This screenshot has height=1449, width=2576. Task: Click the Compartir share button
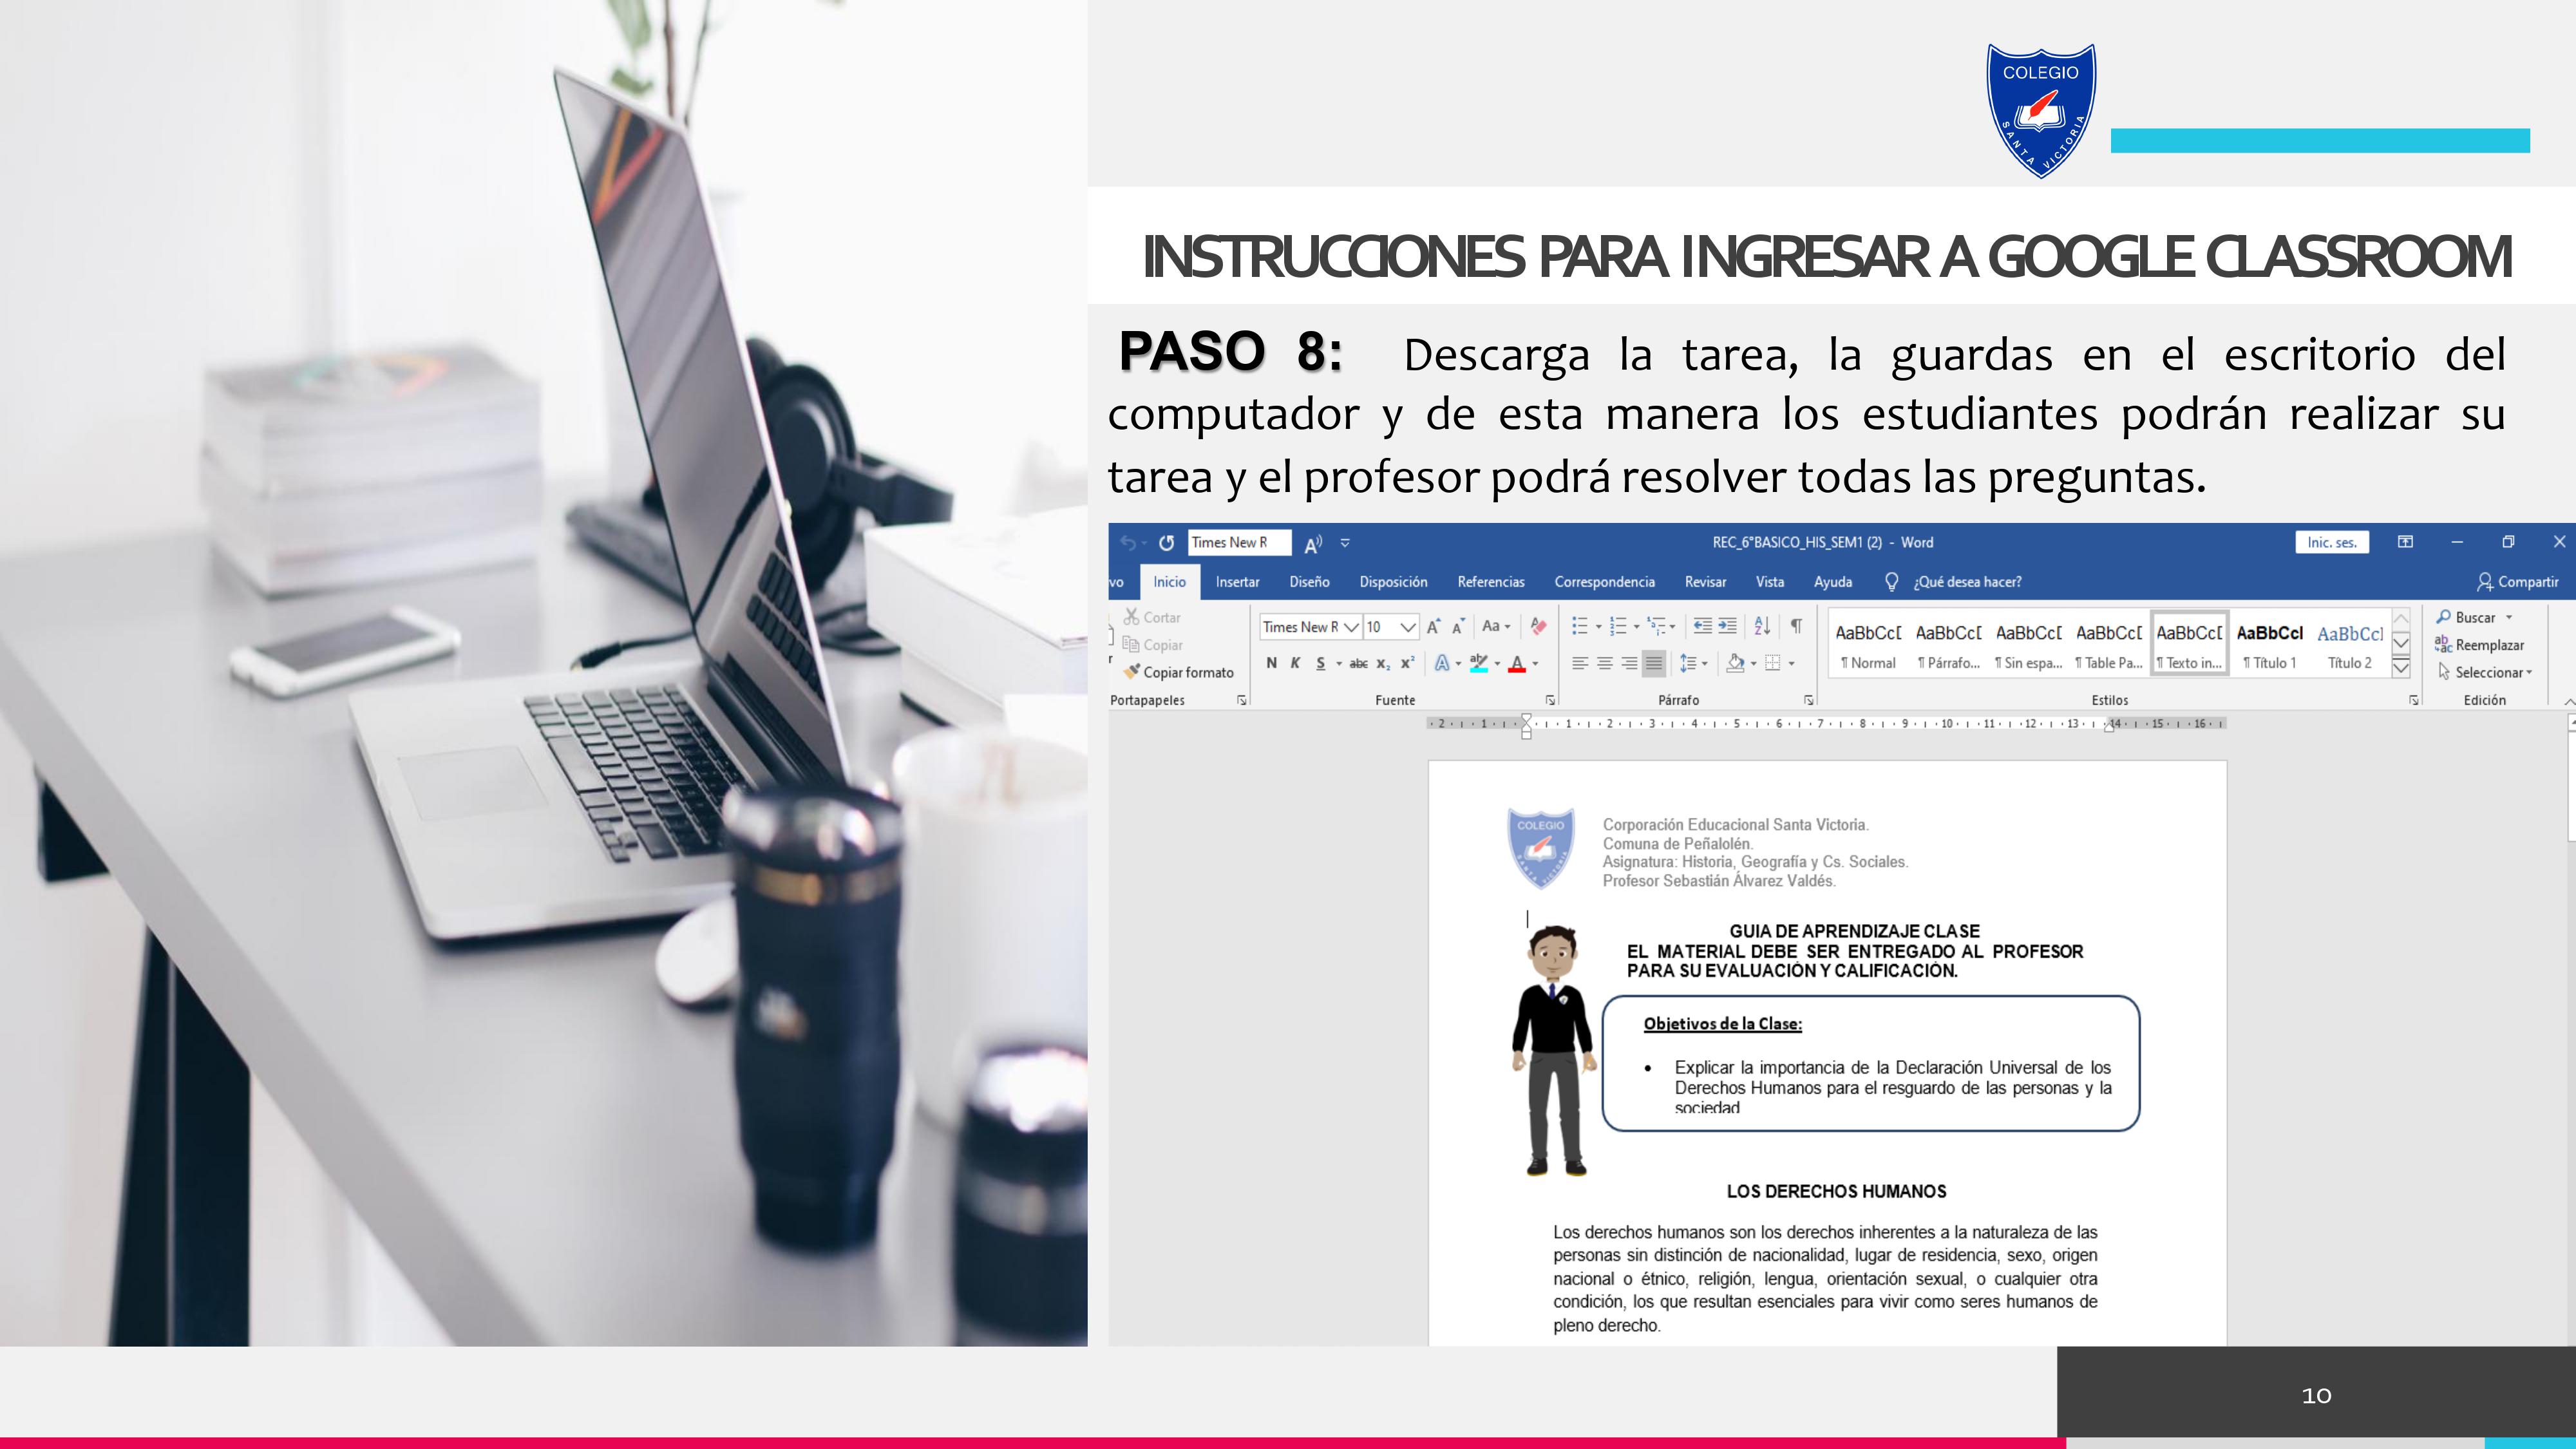tap(2518, 582)
